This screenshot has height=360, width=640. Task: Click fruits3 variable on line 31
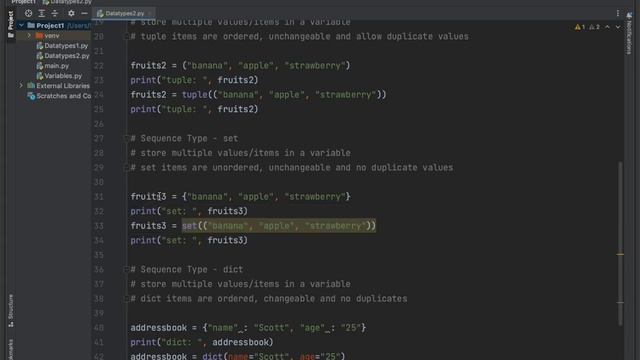[x=148, y=197]
